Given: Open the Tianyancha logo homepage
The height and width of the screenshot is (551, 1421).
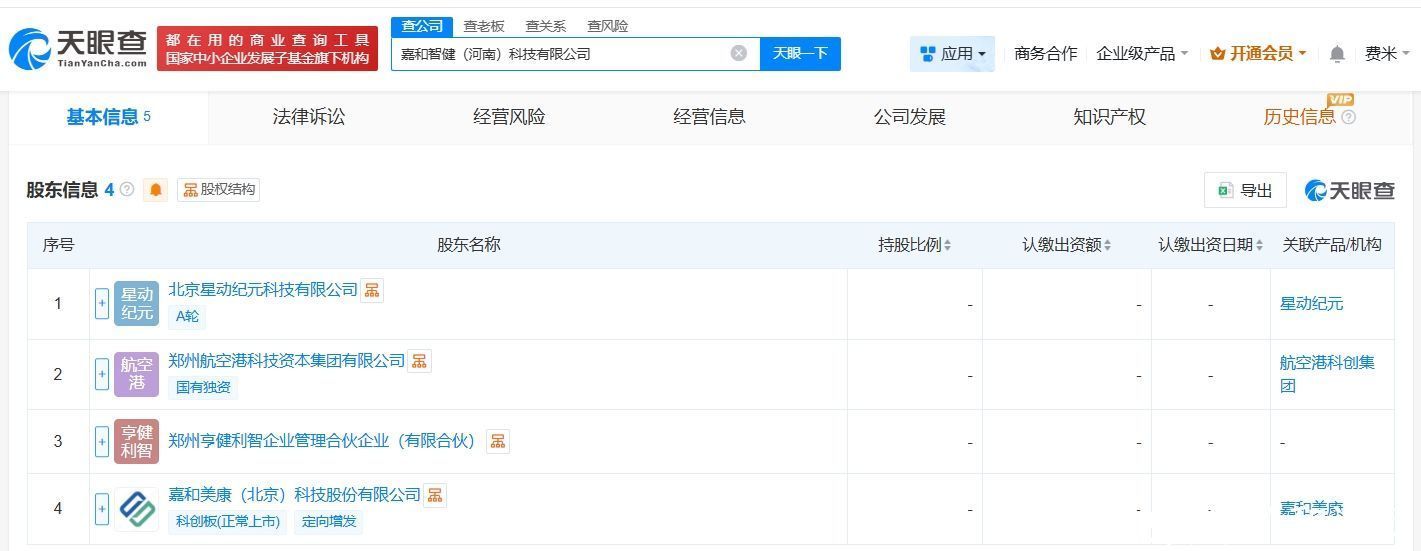Looking at the screenshot, I should 77,47.
